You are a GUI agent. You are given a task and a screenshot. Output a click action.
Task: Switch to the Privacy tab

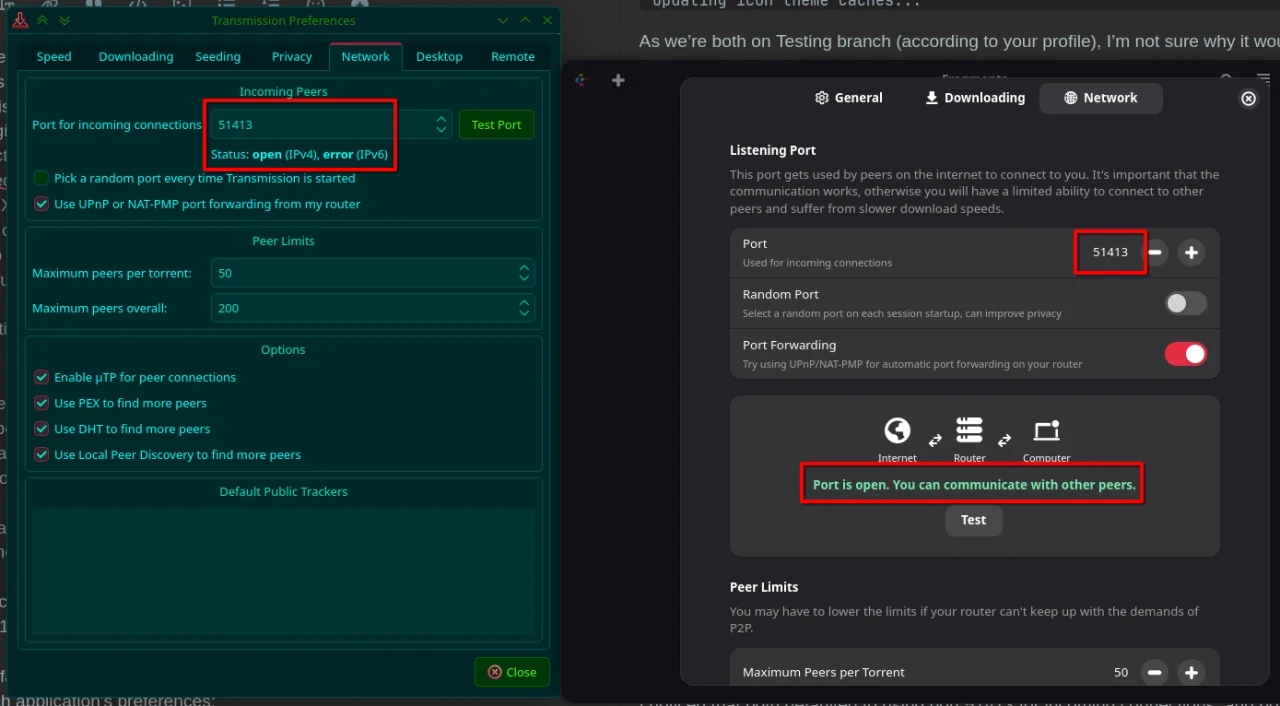coord(292,57)
